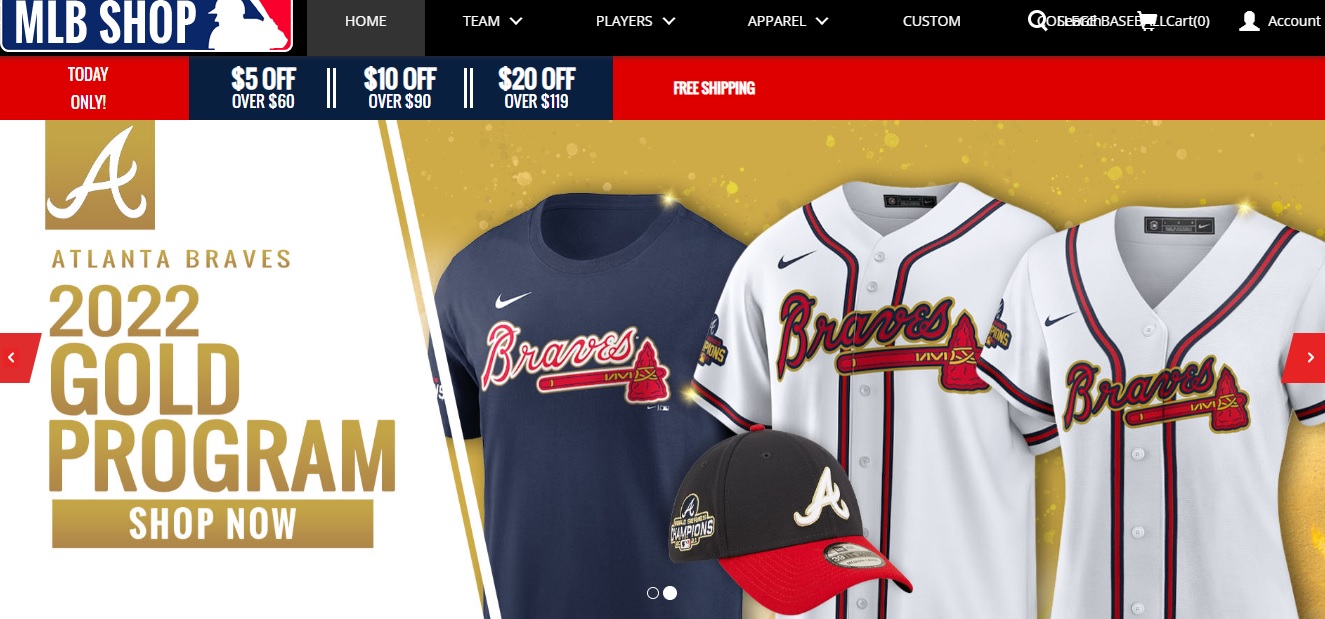This screenshot has height=619, width=1325.
Task: Select the second carousel dot
Action: pyautogui.click(x=670, y=593)
